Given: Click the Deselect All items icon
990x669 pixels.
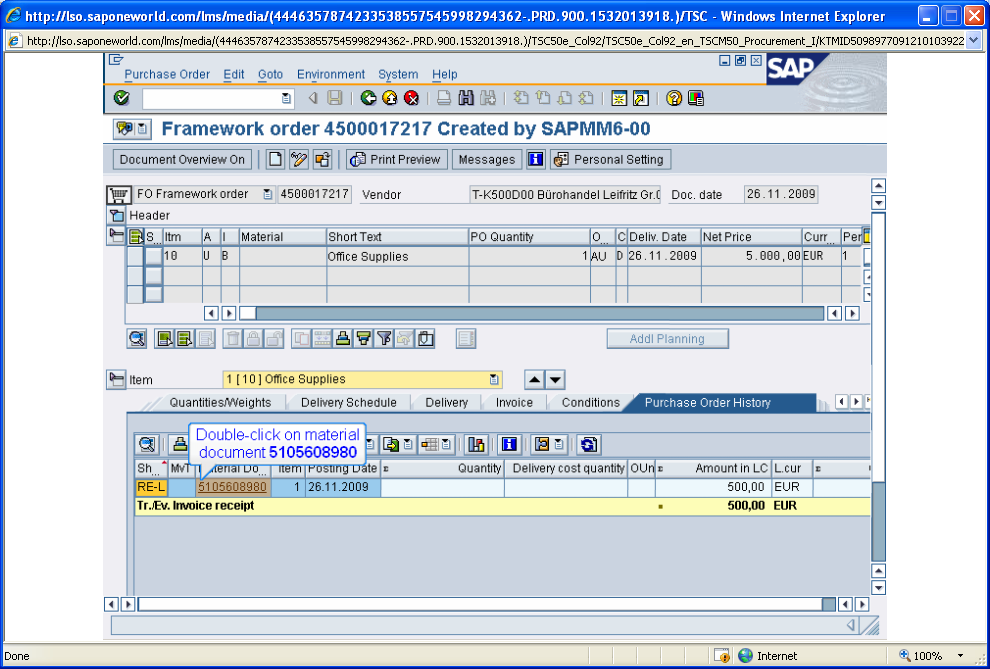Looking at the screenshot, I should [184, 339].
